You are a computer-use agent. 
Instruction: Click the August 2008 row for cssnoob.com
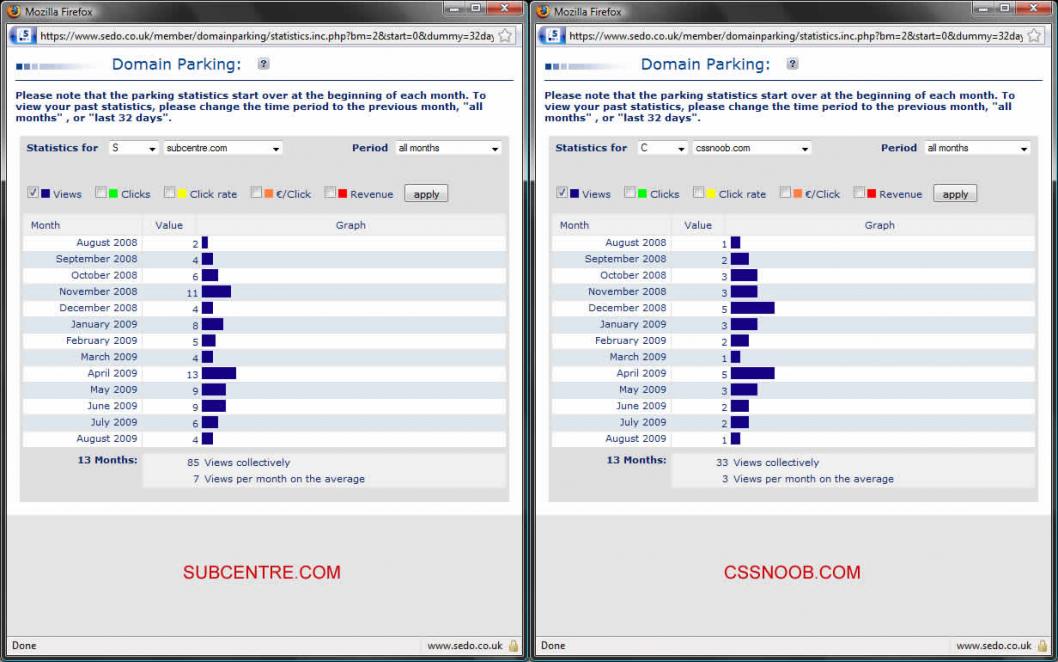point(794,242)
